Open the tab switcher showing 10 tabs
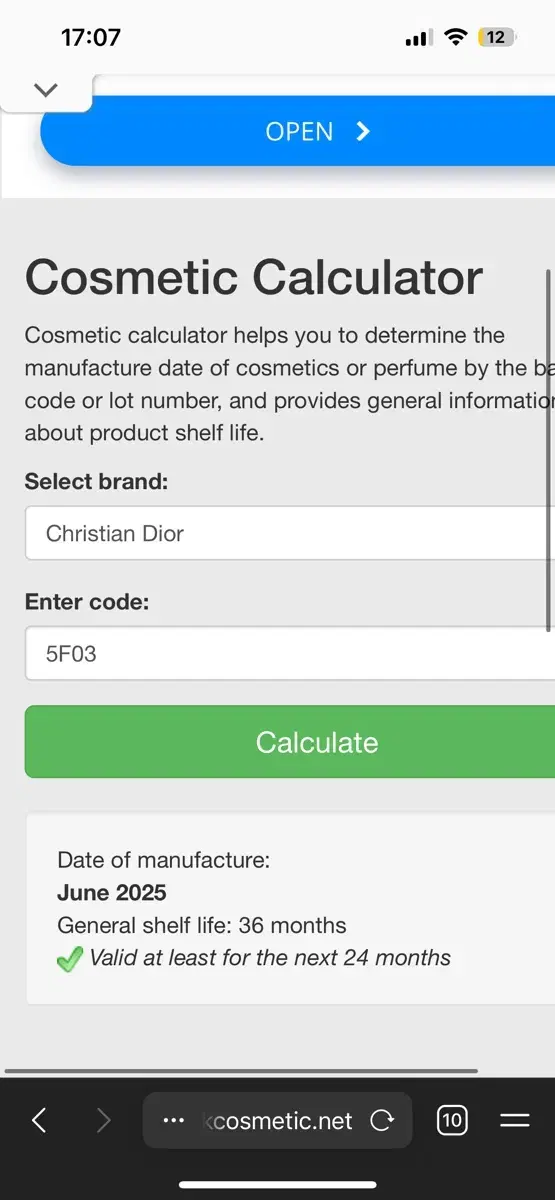 point(452,1121)
